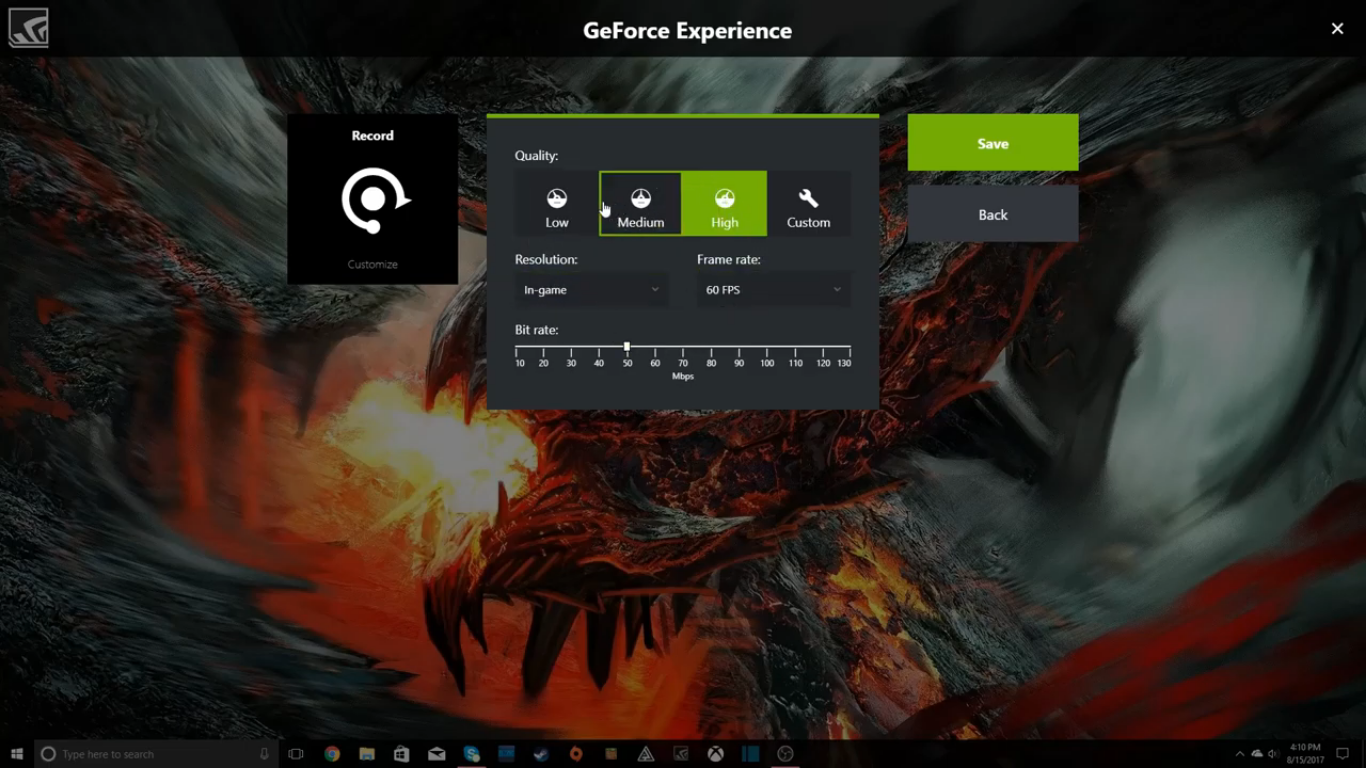Viewport: 1366px width, 768px height.
Task: Launch Google Chrome from the taskbar
Action: coord(332,754)
